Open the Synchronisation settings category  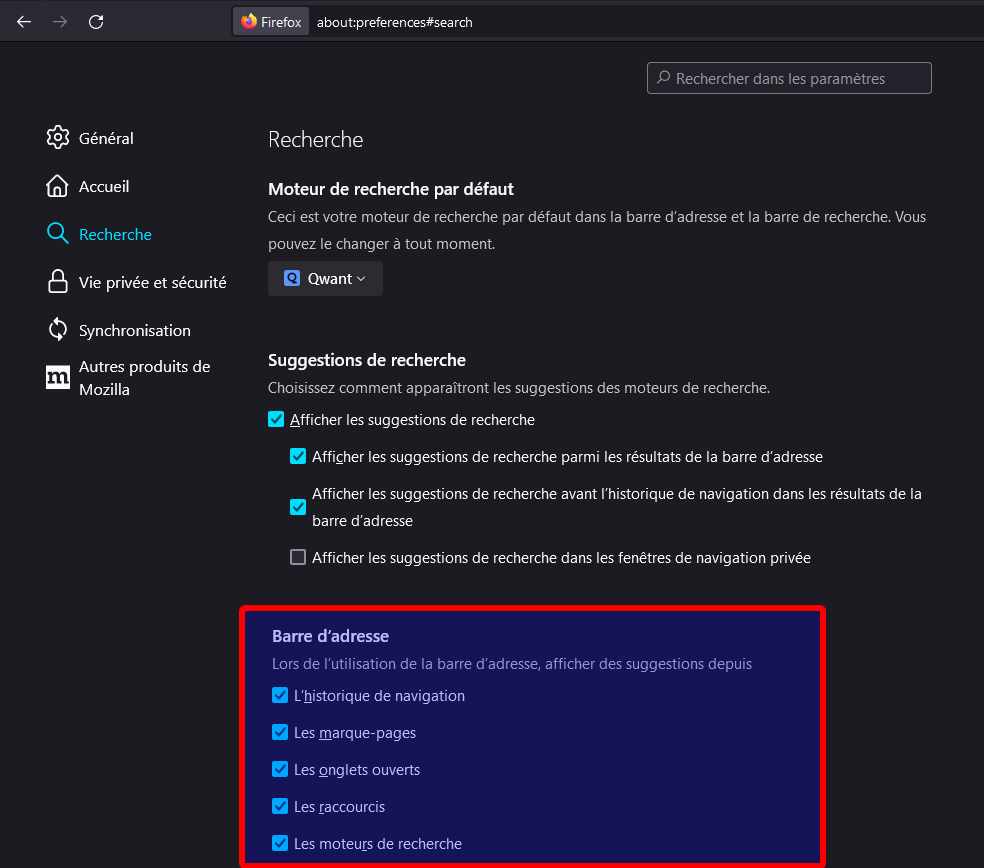[x=135, y=331]
